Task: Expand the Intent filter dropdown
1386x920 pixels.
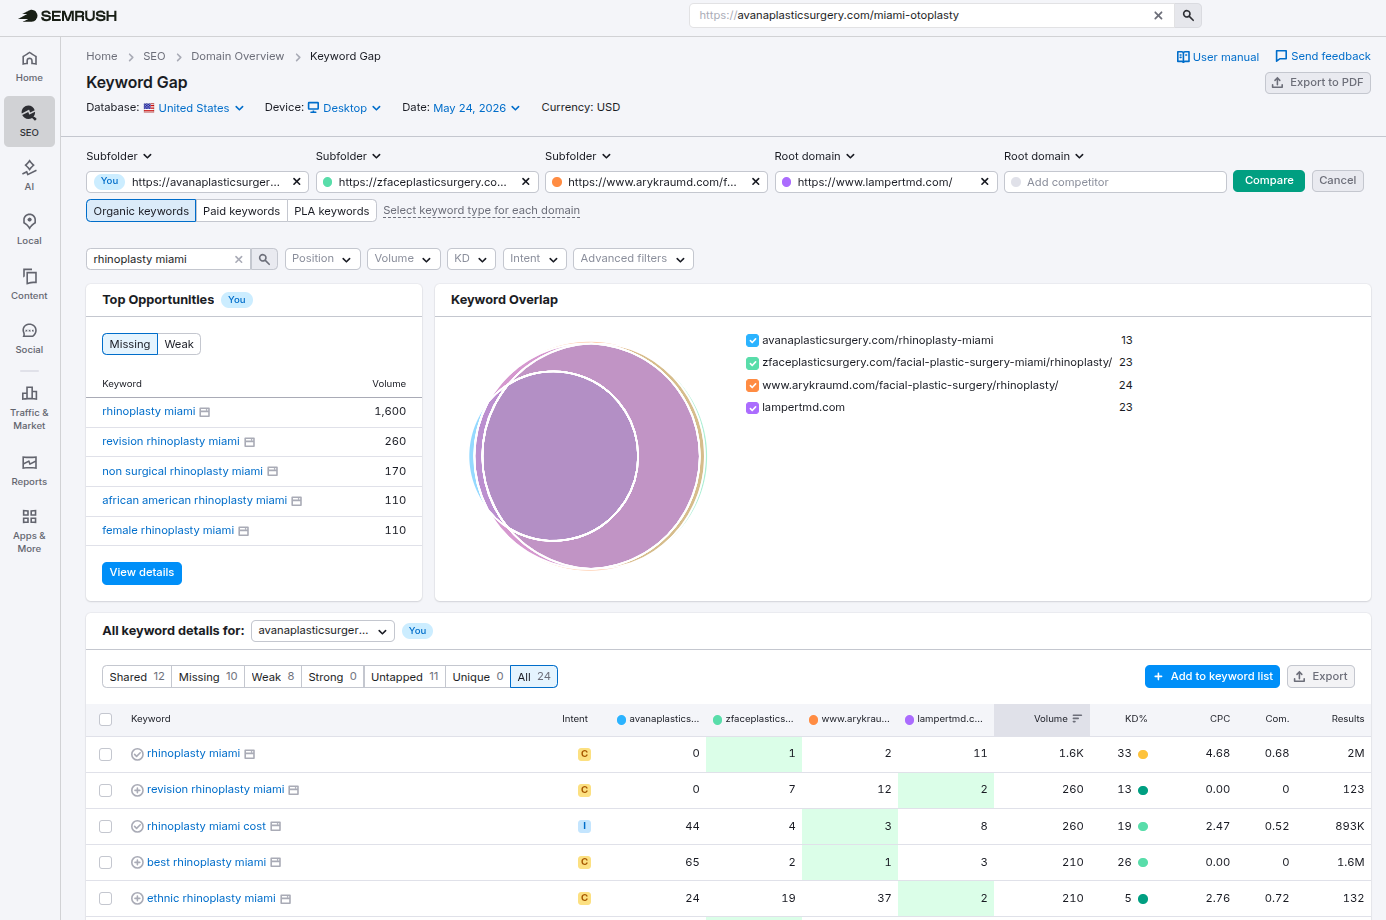Action: pyautogui.click(x=535, y=259)
